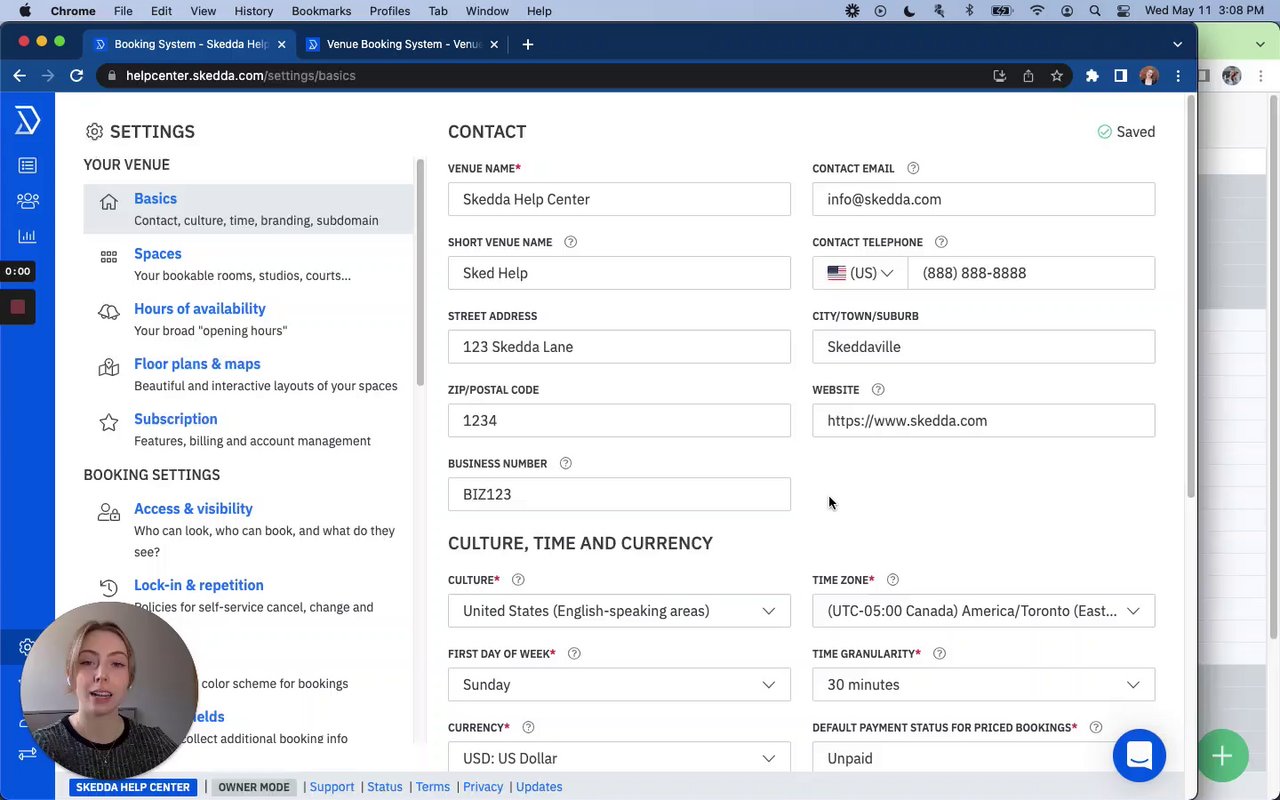Show help for Website field
Viewport: 1280px width, 800px height.
(x=878, y=390)
